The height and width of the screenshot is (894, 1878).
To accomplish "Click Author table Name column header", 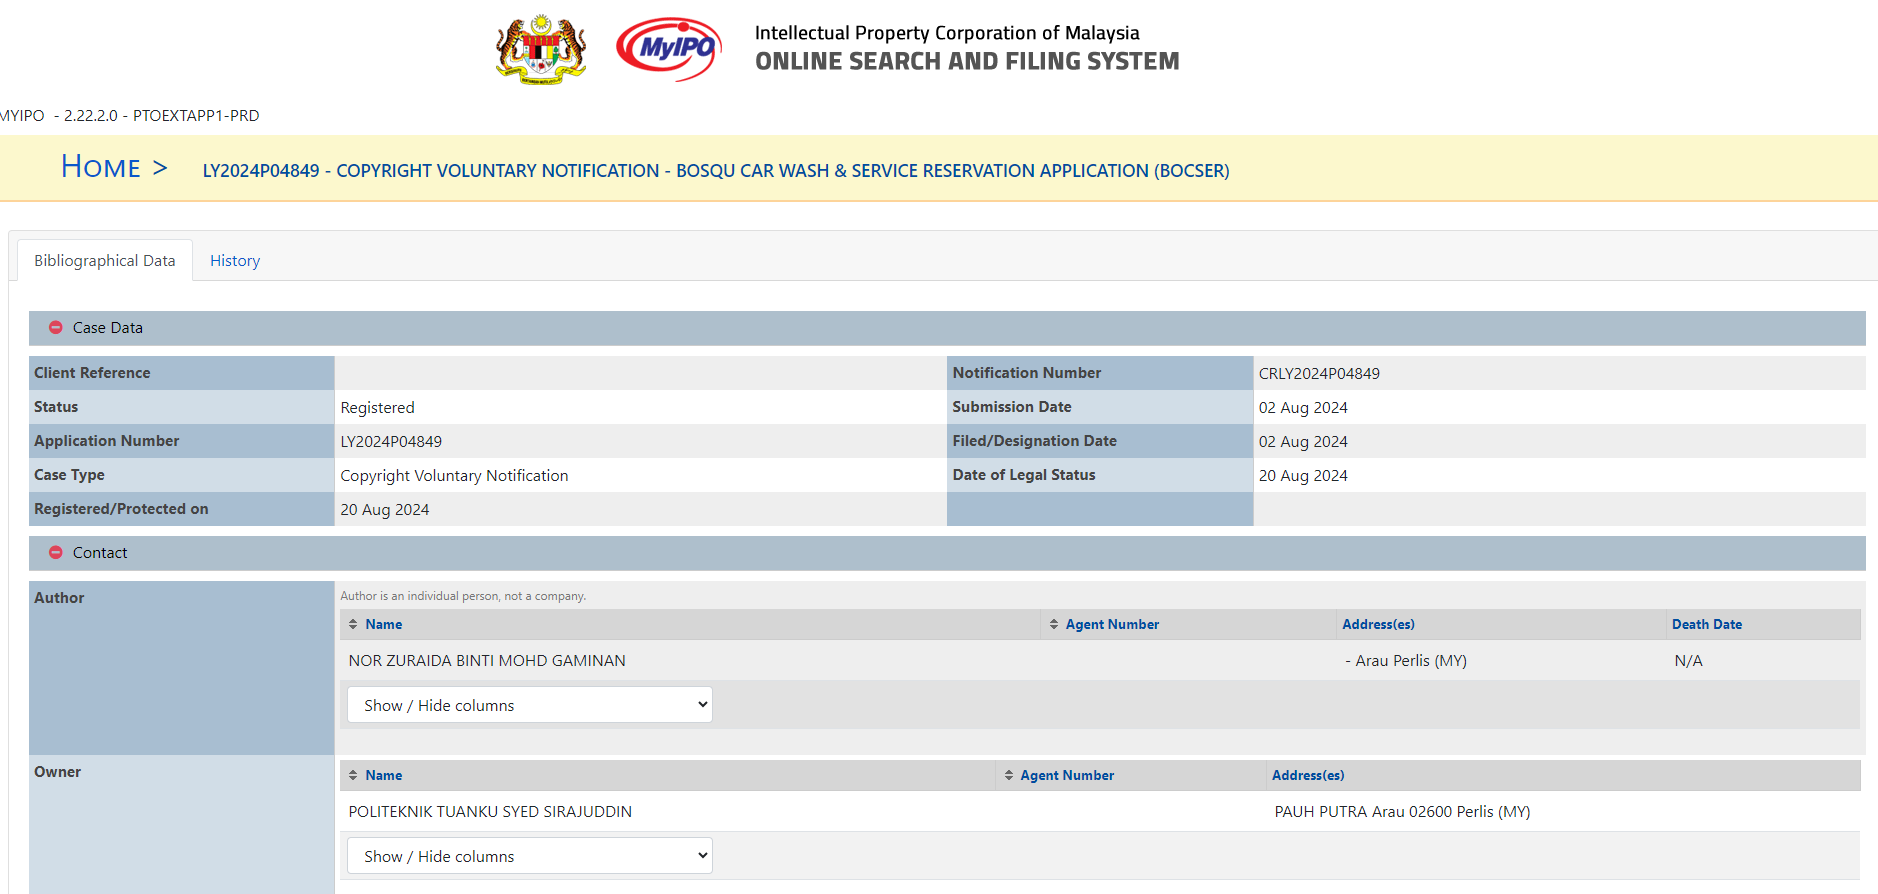I will [x=384, y=624].
